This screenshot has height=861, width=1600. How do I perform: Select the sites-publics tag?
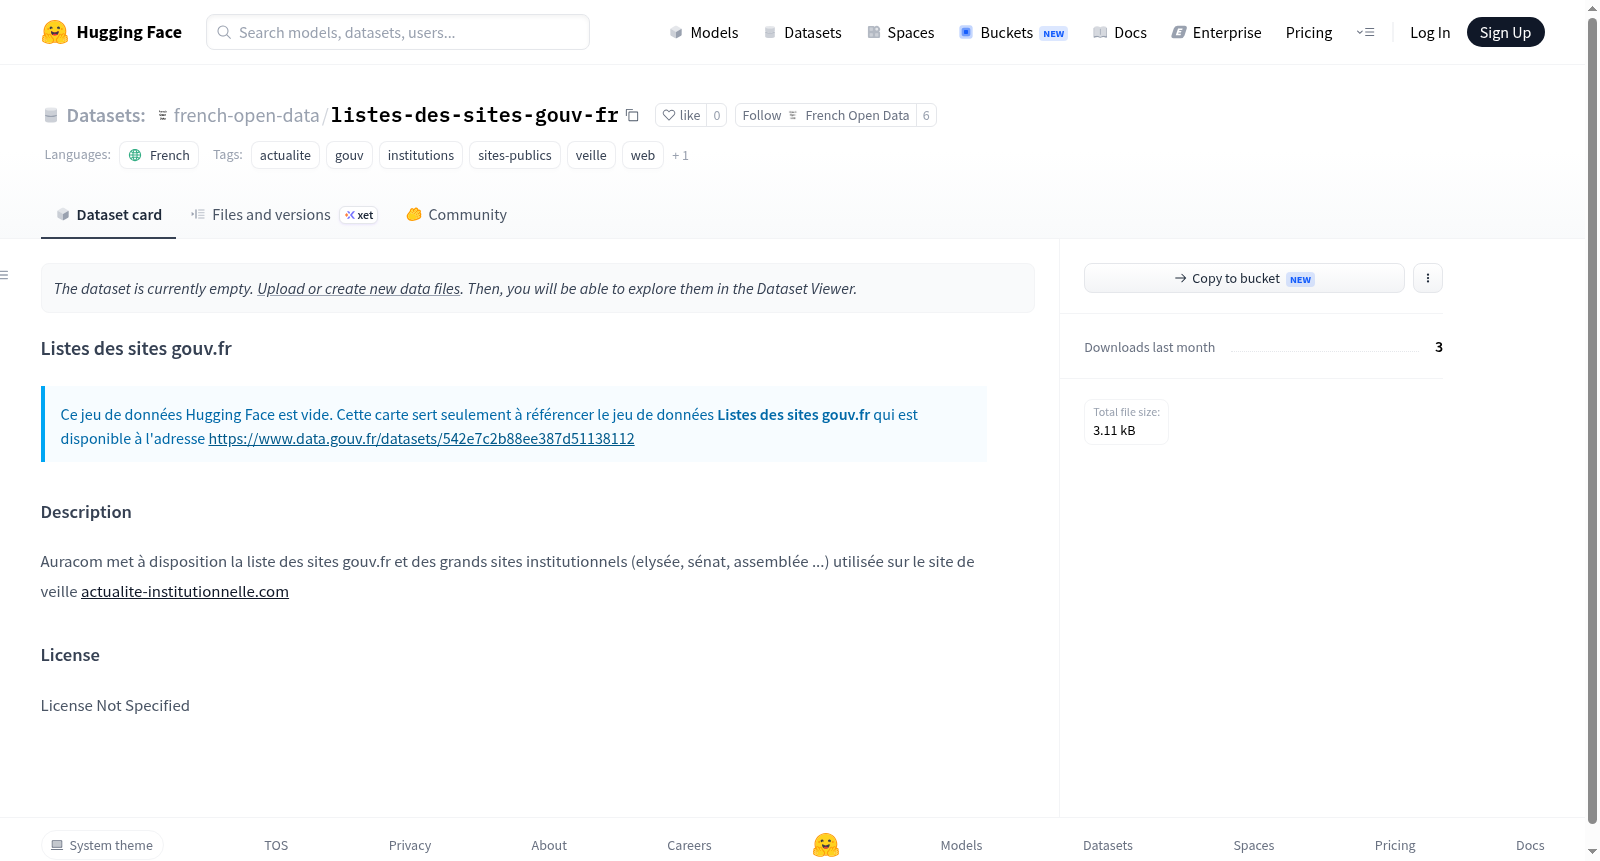[515, 155]
